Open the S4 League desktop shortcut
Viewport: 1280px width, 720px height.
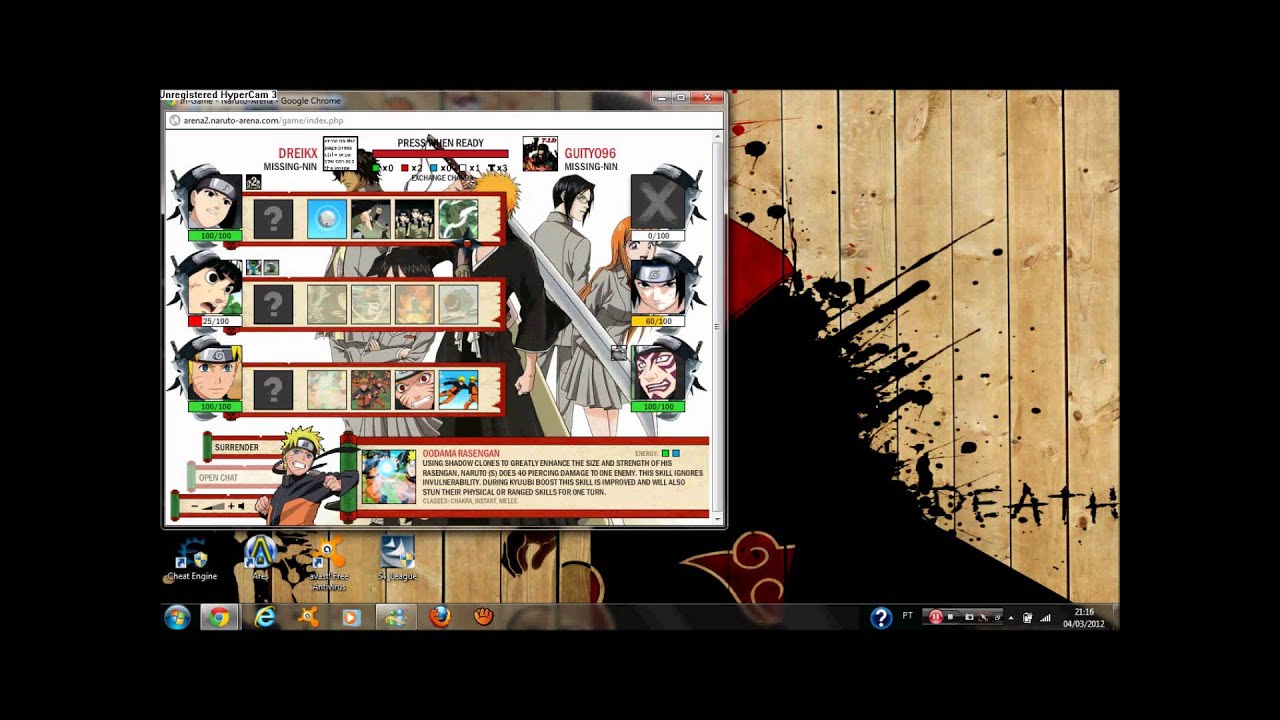tap(397, 560)
